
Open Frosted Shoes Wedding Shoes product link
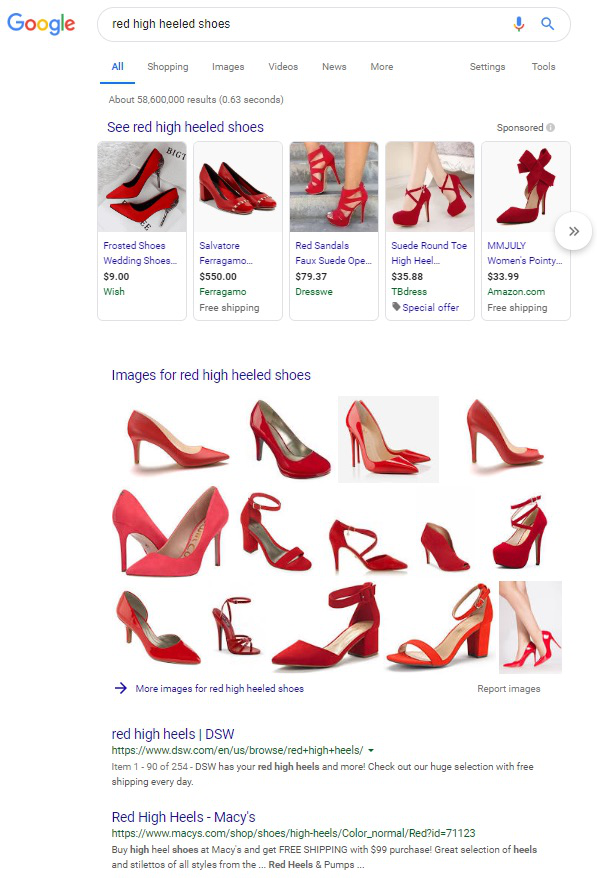coord(139,253)
